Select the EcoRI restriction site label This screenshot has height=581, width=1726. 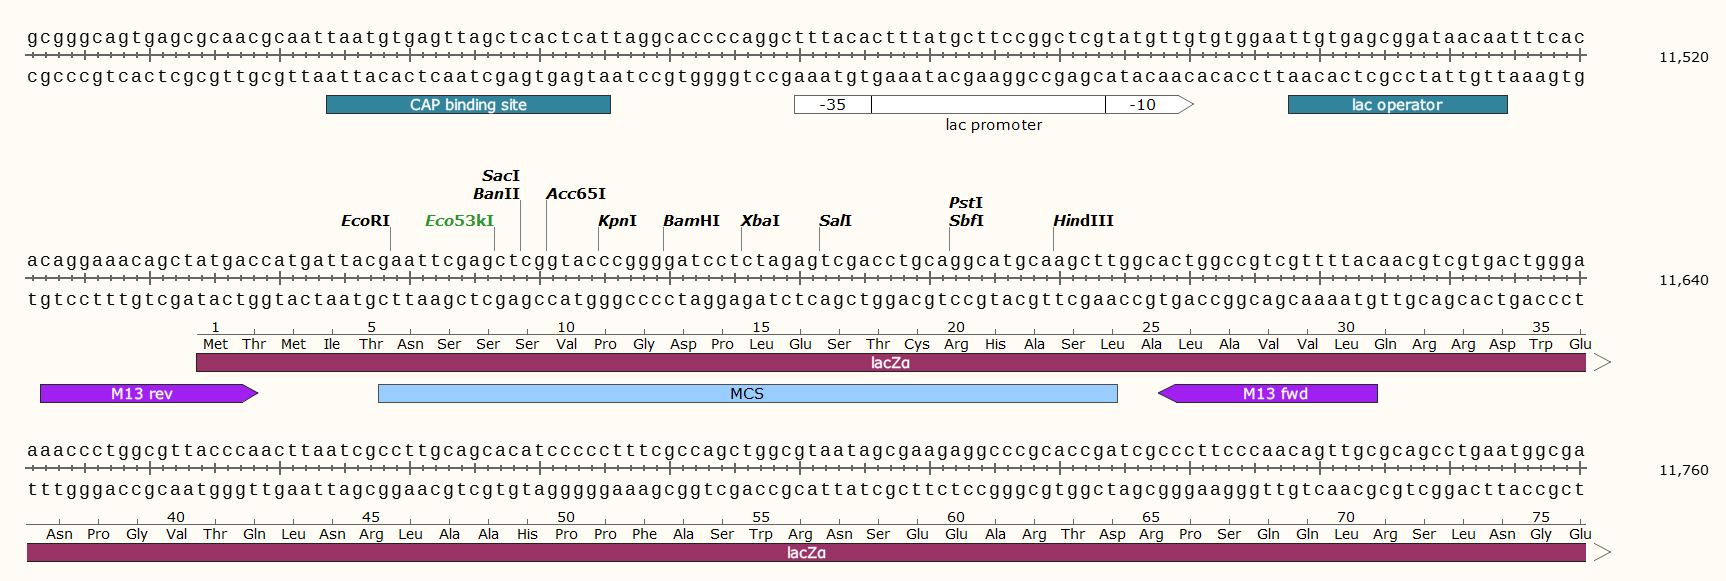(365, 221)
